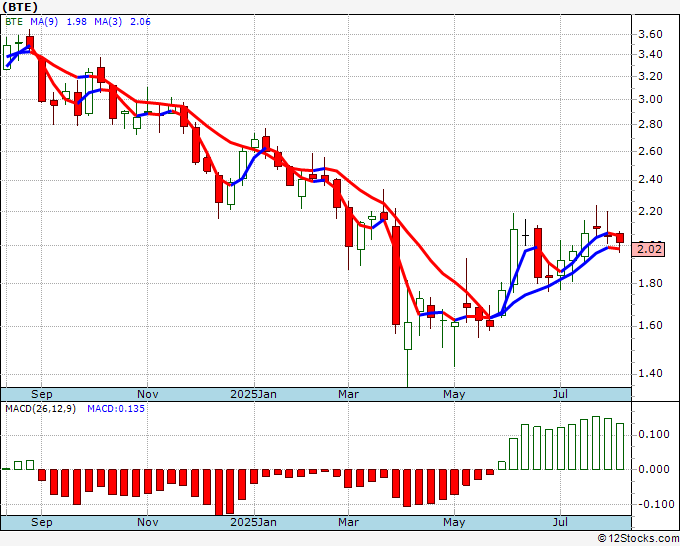Click the tallest green MACD histogram bar
680x546 pixels.
click(596, 443)
